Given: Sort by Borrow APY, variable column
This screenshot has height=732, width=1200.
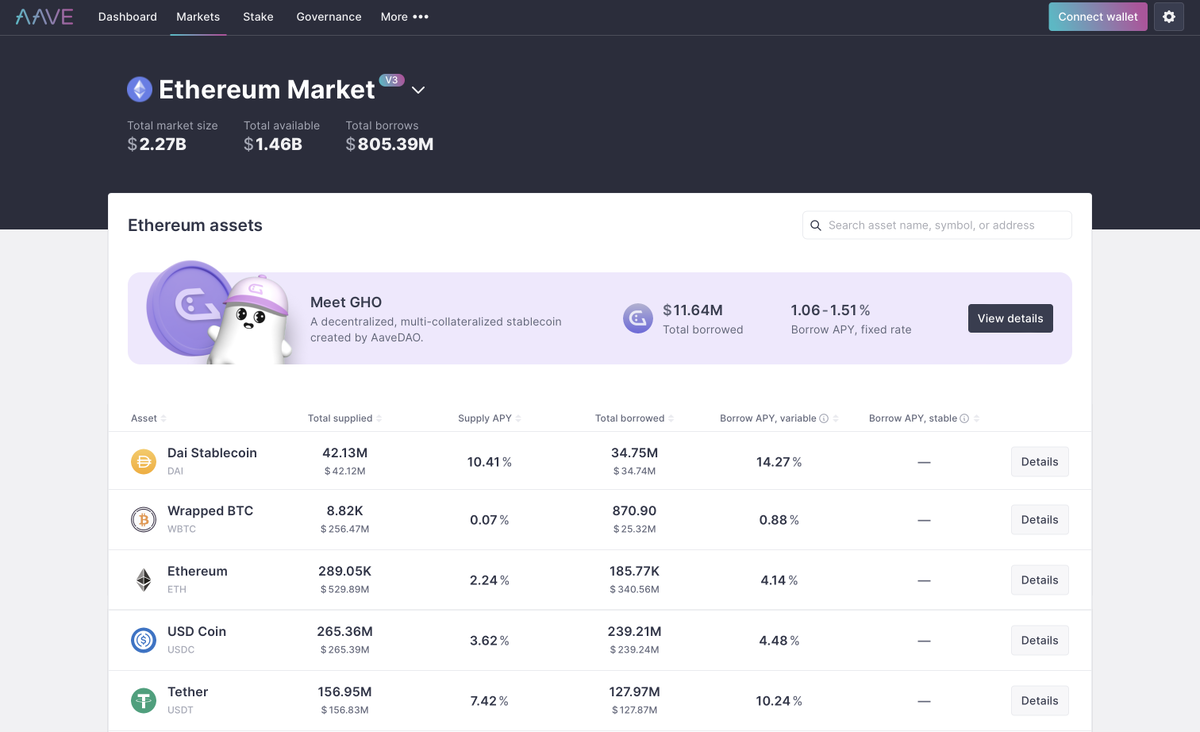Looking at the screenshot, I should 780,419.
